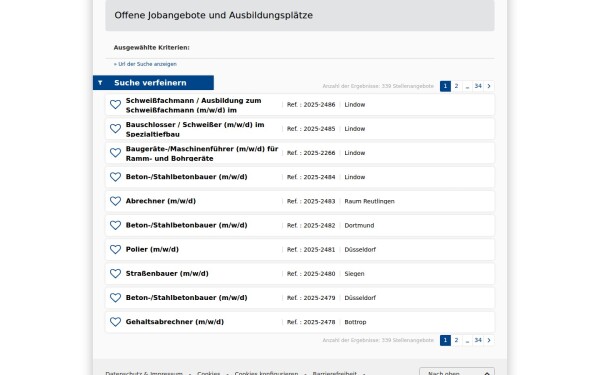Go to next page arrow below job list
Viewport: 600px width, 375px height.
[x=489, y=340]
